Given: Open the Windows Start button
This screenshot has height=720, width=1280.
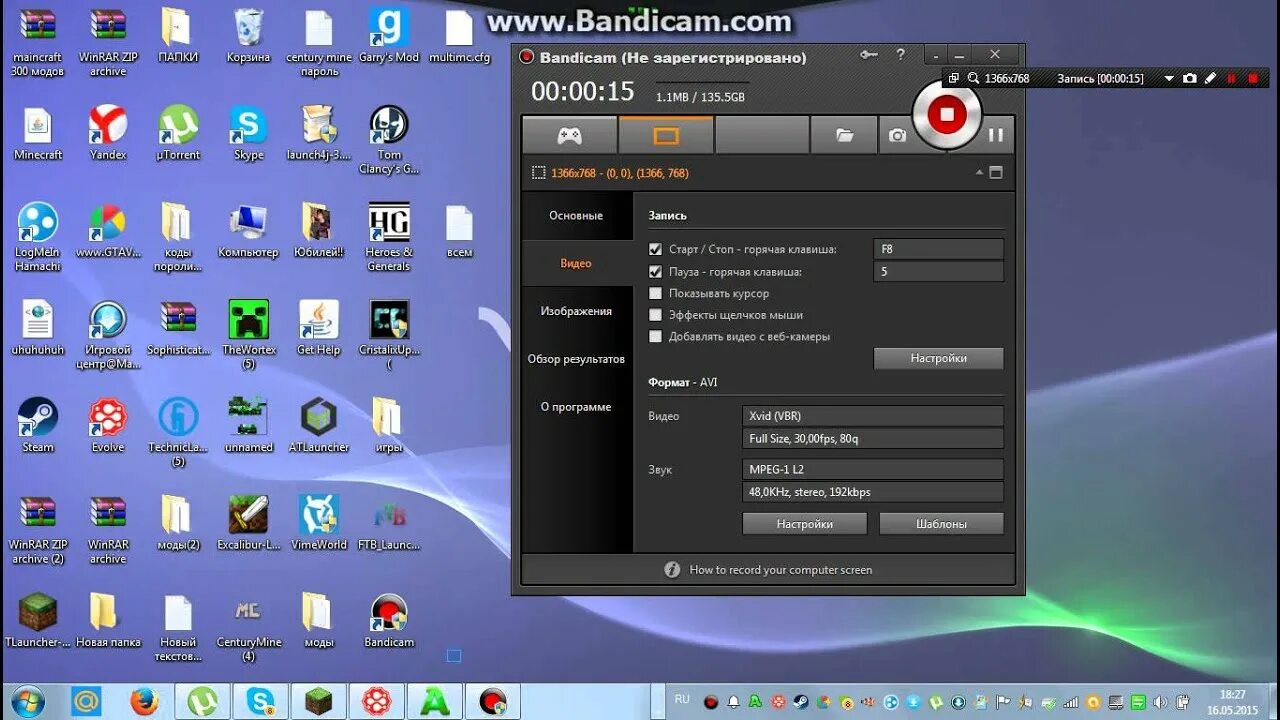Looking at the screenshot, I should click(x=28, y=701).
